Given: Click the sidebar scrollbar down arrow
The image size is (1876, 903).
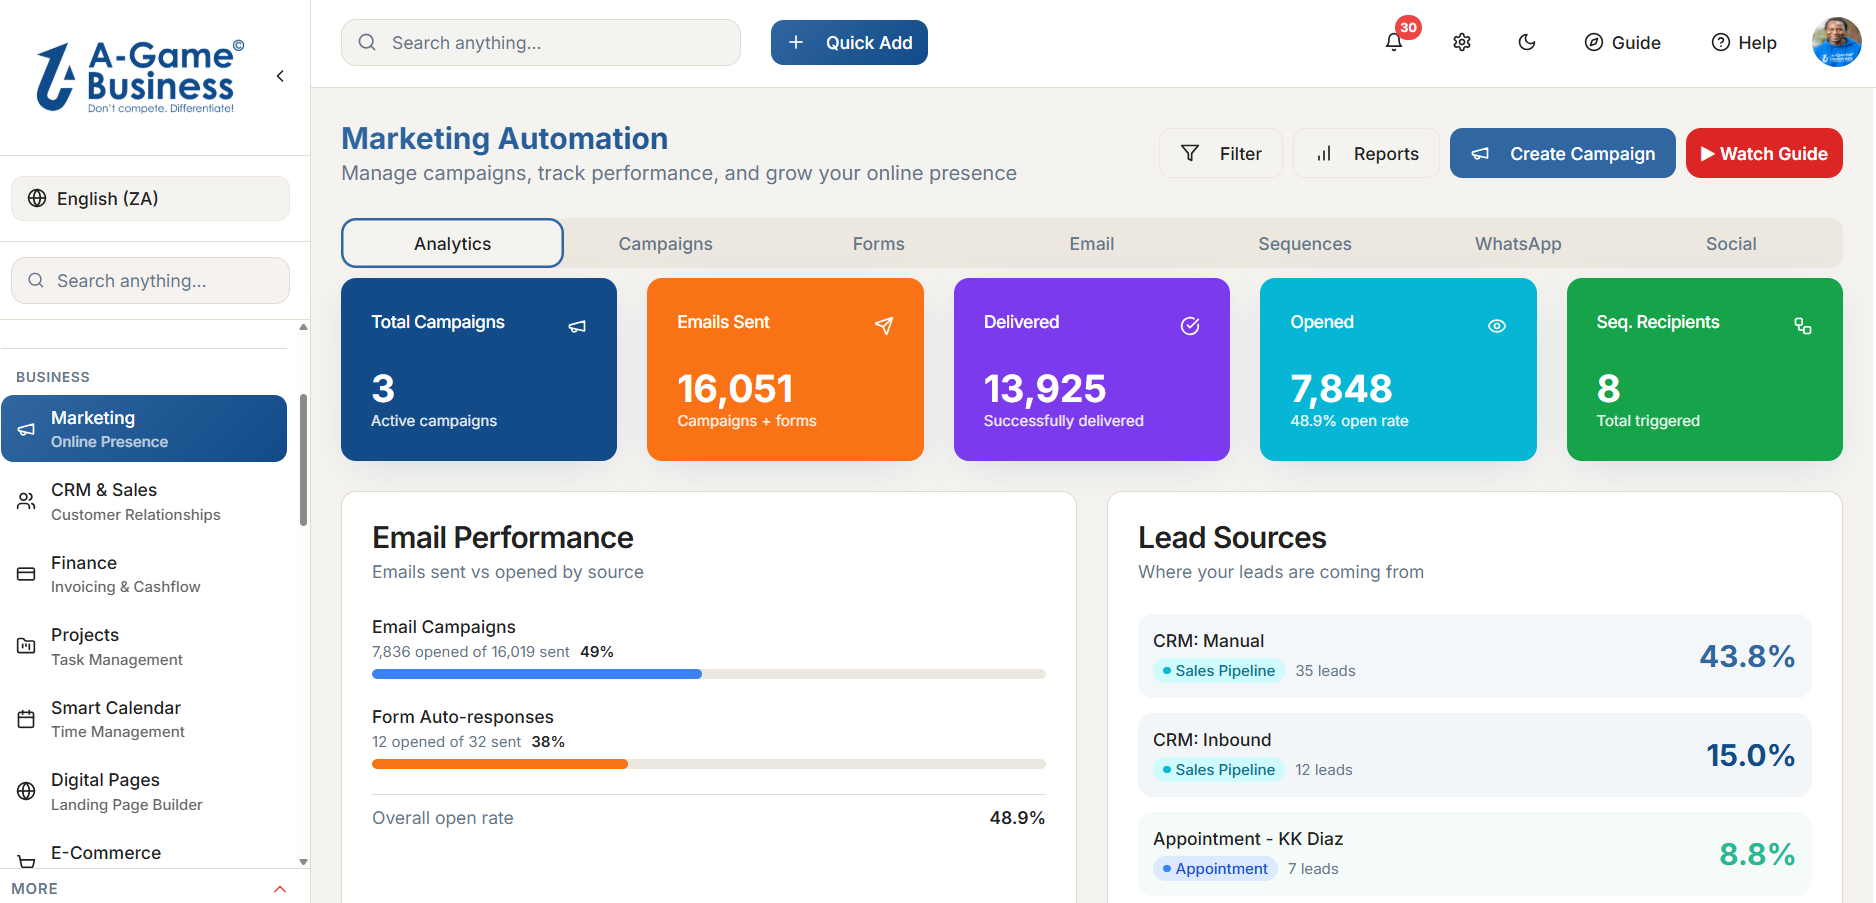Looking at the screenshot, I should click(x=303, y=861).
